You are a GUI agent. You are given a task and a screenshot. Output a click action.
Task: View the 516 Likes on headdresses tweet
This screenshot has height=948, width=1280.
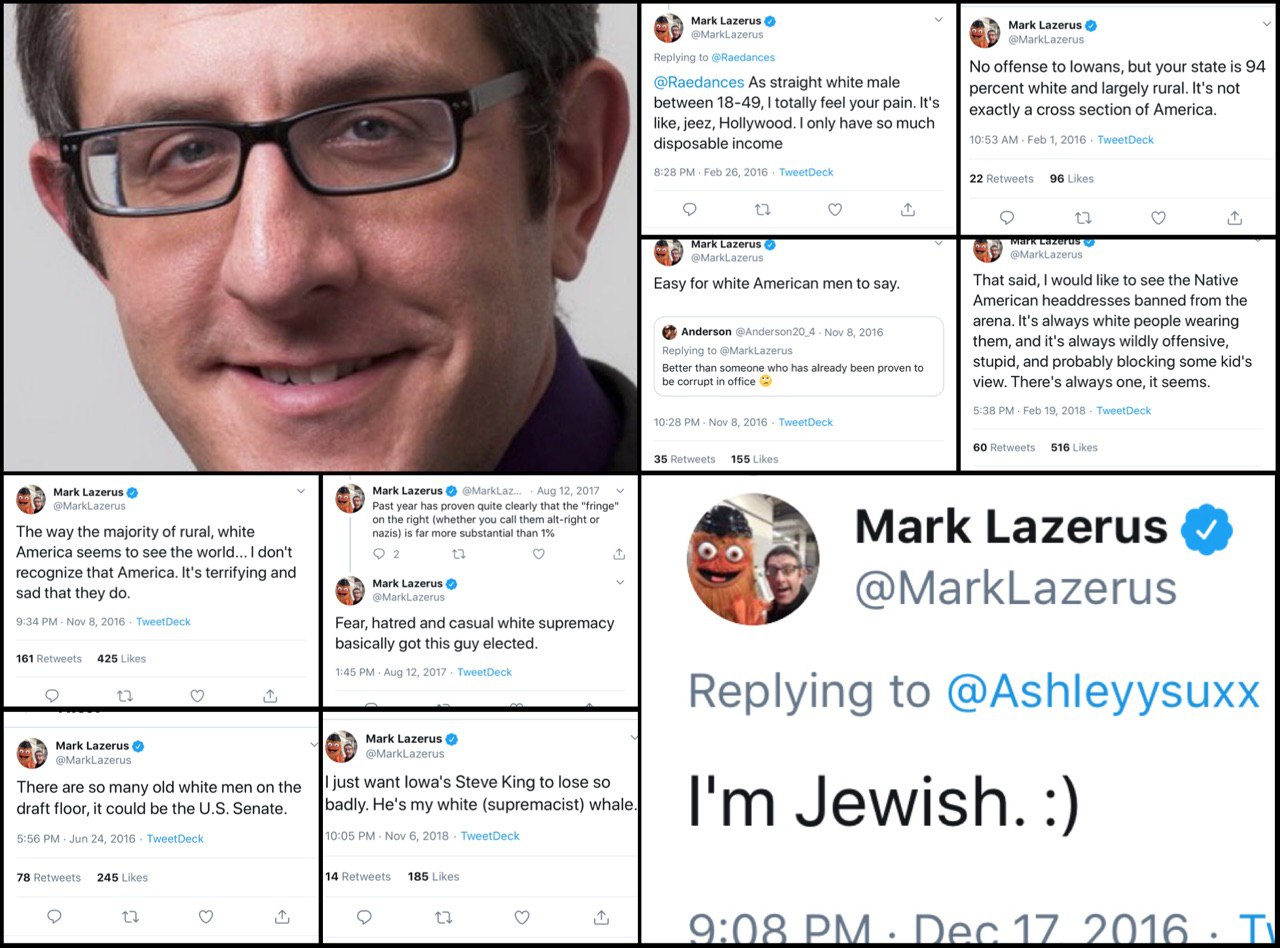1074,448
